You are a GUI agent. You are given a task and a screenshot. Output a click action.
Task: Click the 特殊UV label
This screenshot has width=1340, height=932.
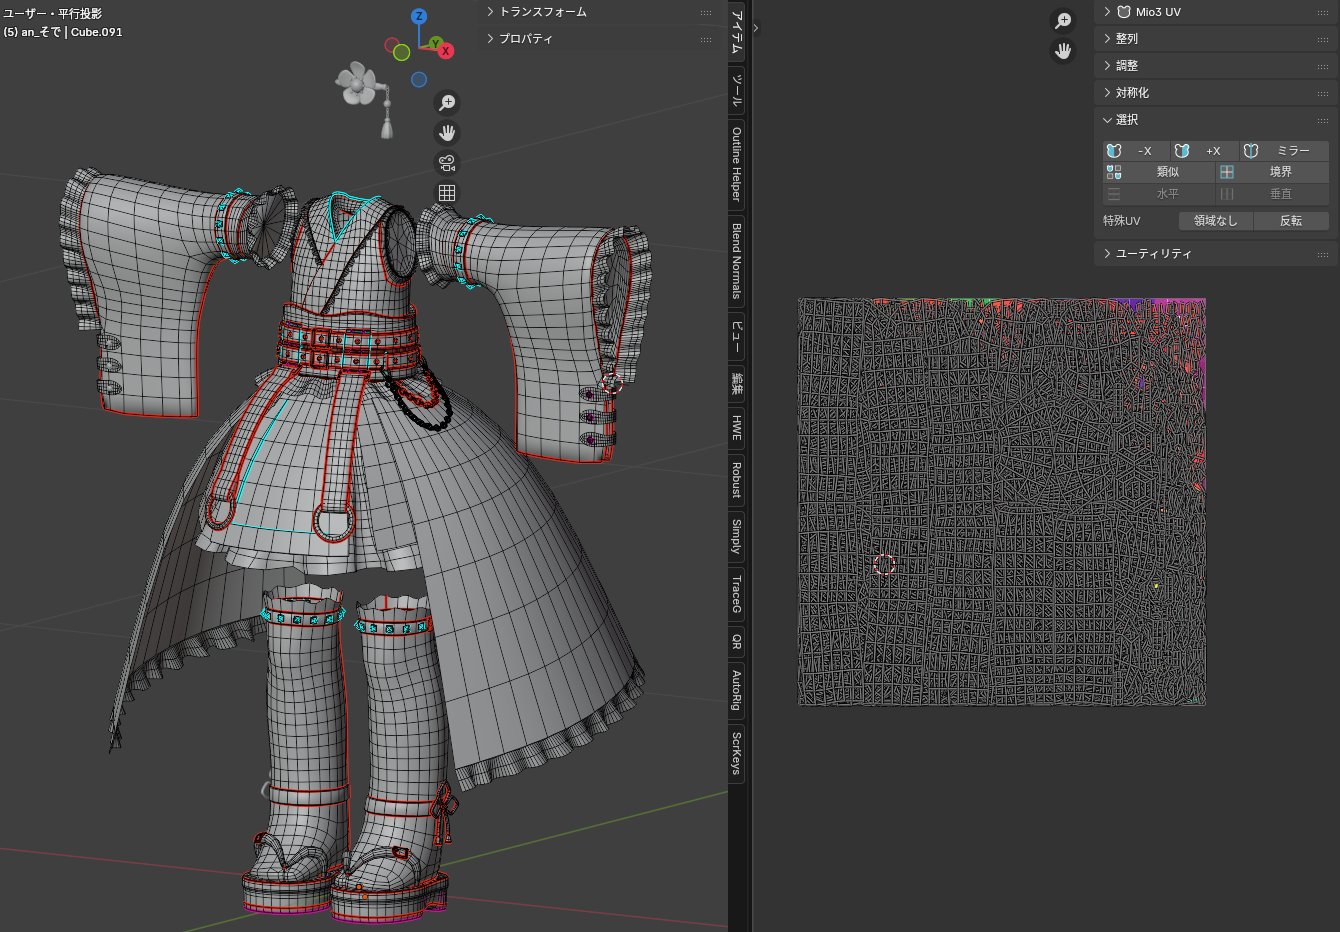[1121, 221]
